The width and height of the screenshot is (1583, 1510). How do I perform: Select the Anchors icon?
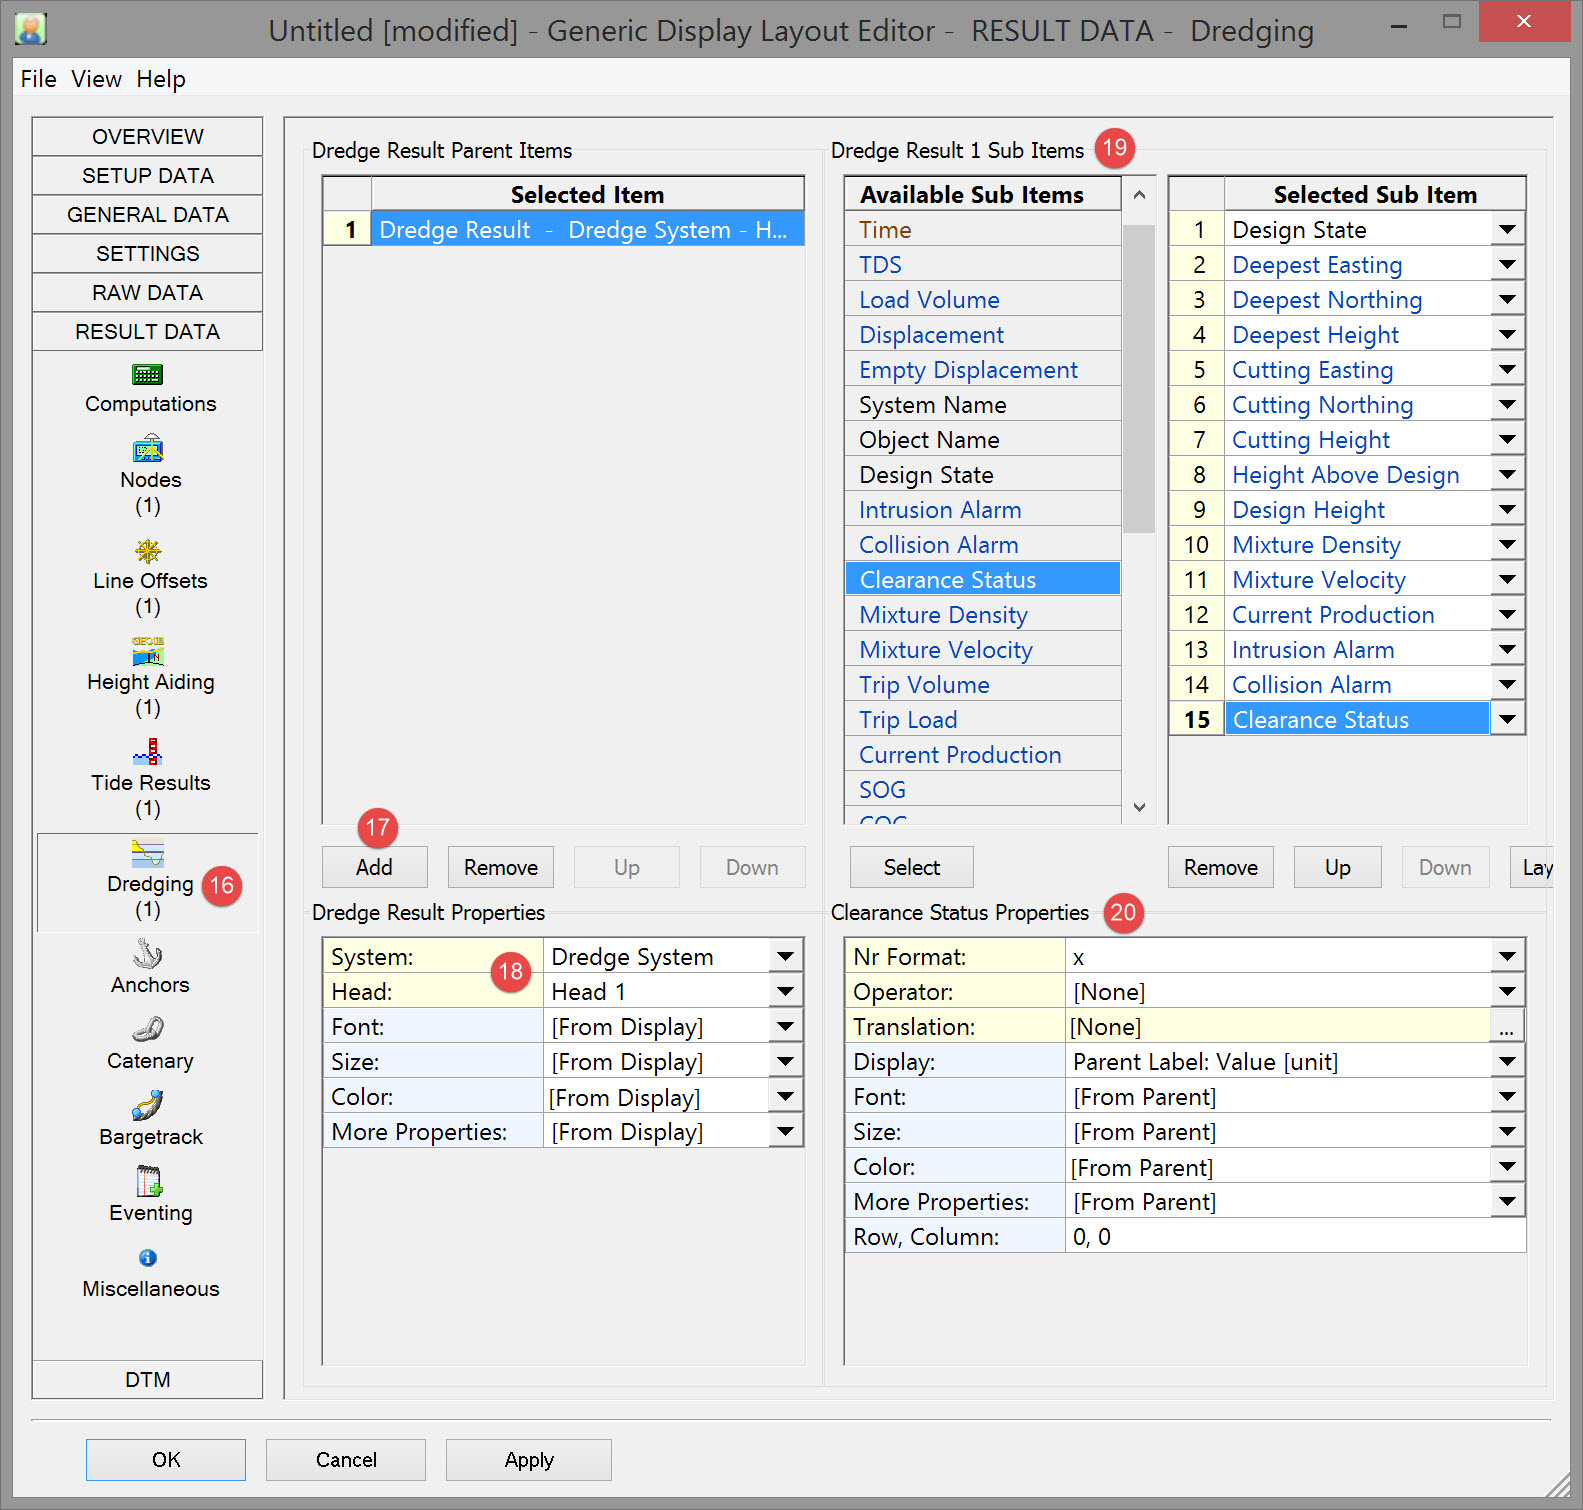(148, 954)
